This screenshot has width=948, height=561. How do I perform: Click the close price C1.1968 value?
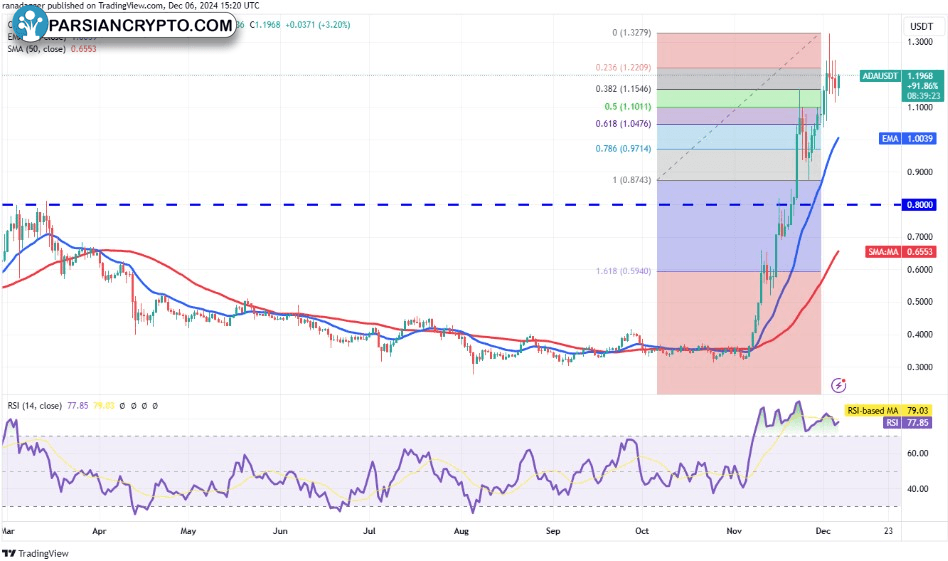click(265, 25)
